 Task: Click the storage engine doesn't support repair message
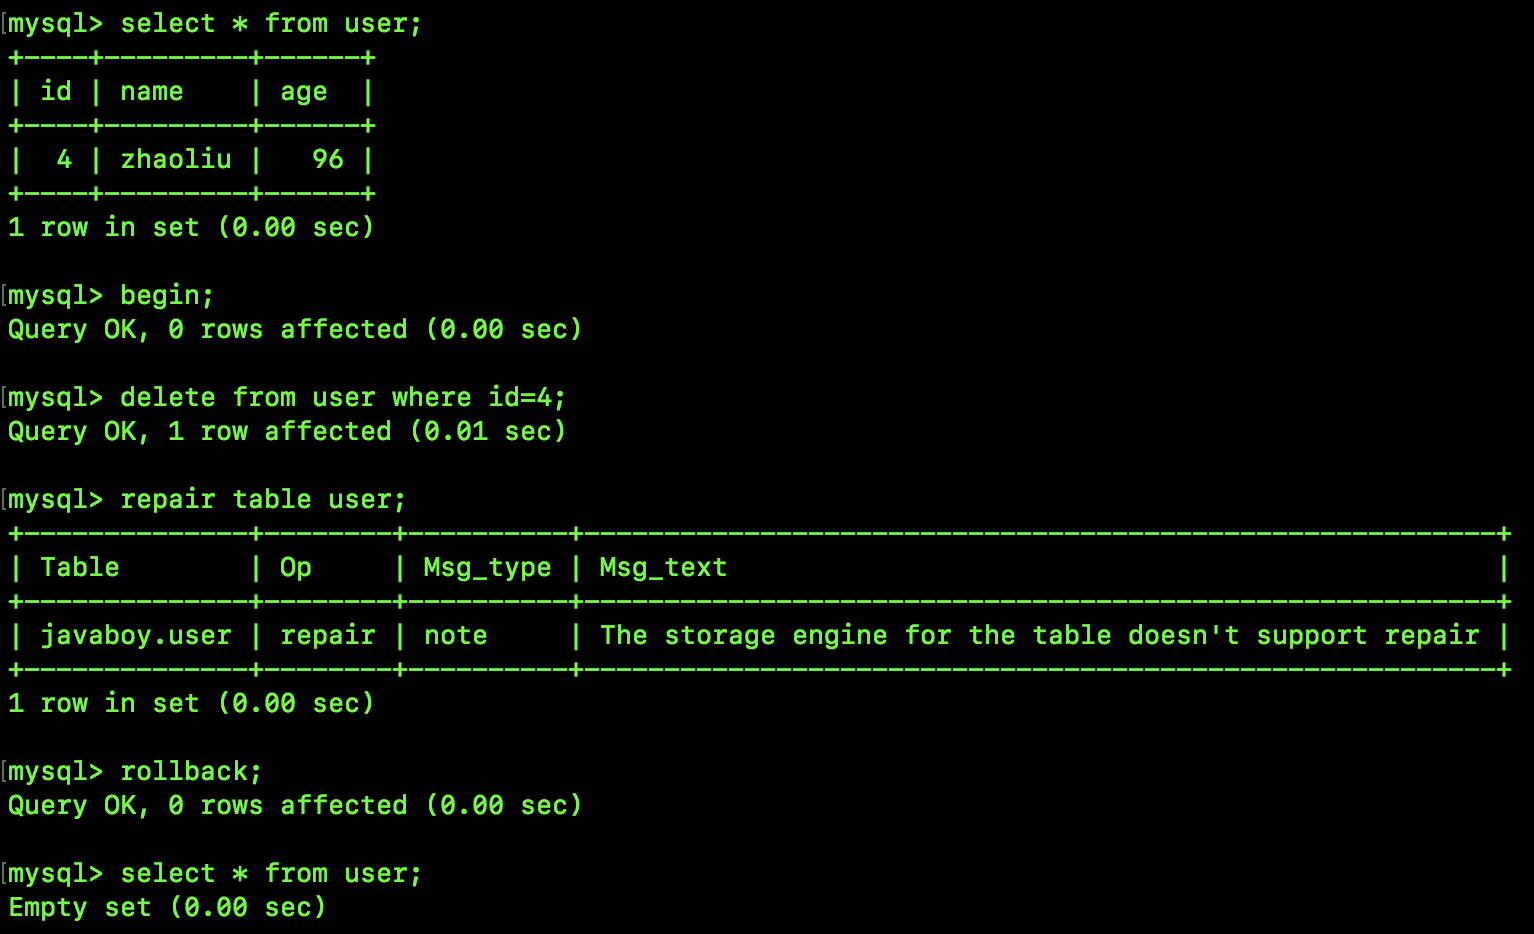click(1039, 636)
